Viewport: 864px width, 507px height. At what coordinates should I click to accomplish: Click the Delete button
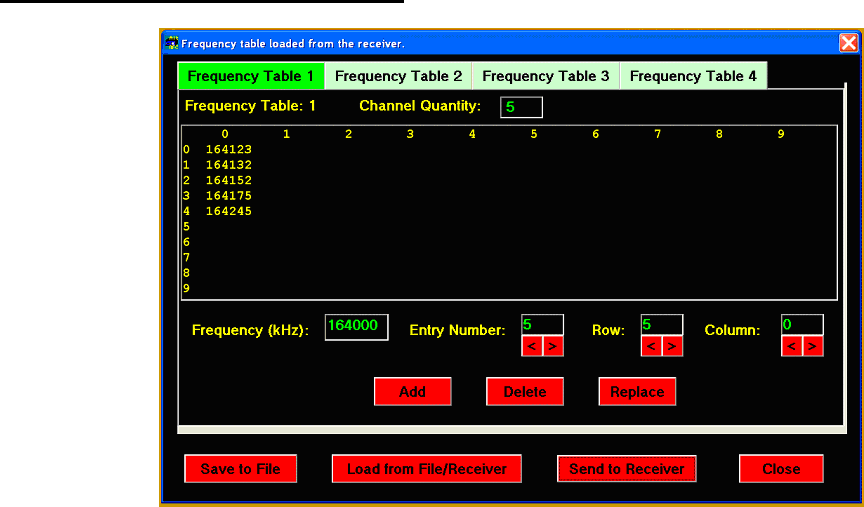tap(525, 391)
